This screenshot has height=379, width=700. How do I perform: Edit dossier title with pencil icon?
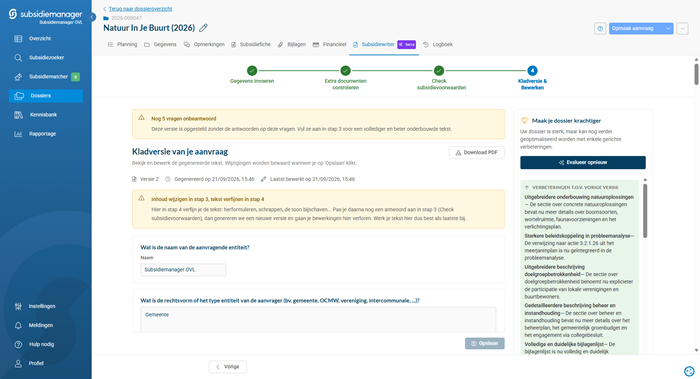[203, 28]
